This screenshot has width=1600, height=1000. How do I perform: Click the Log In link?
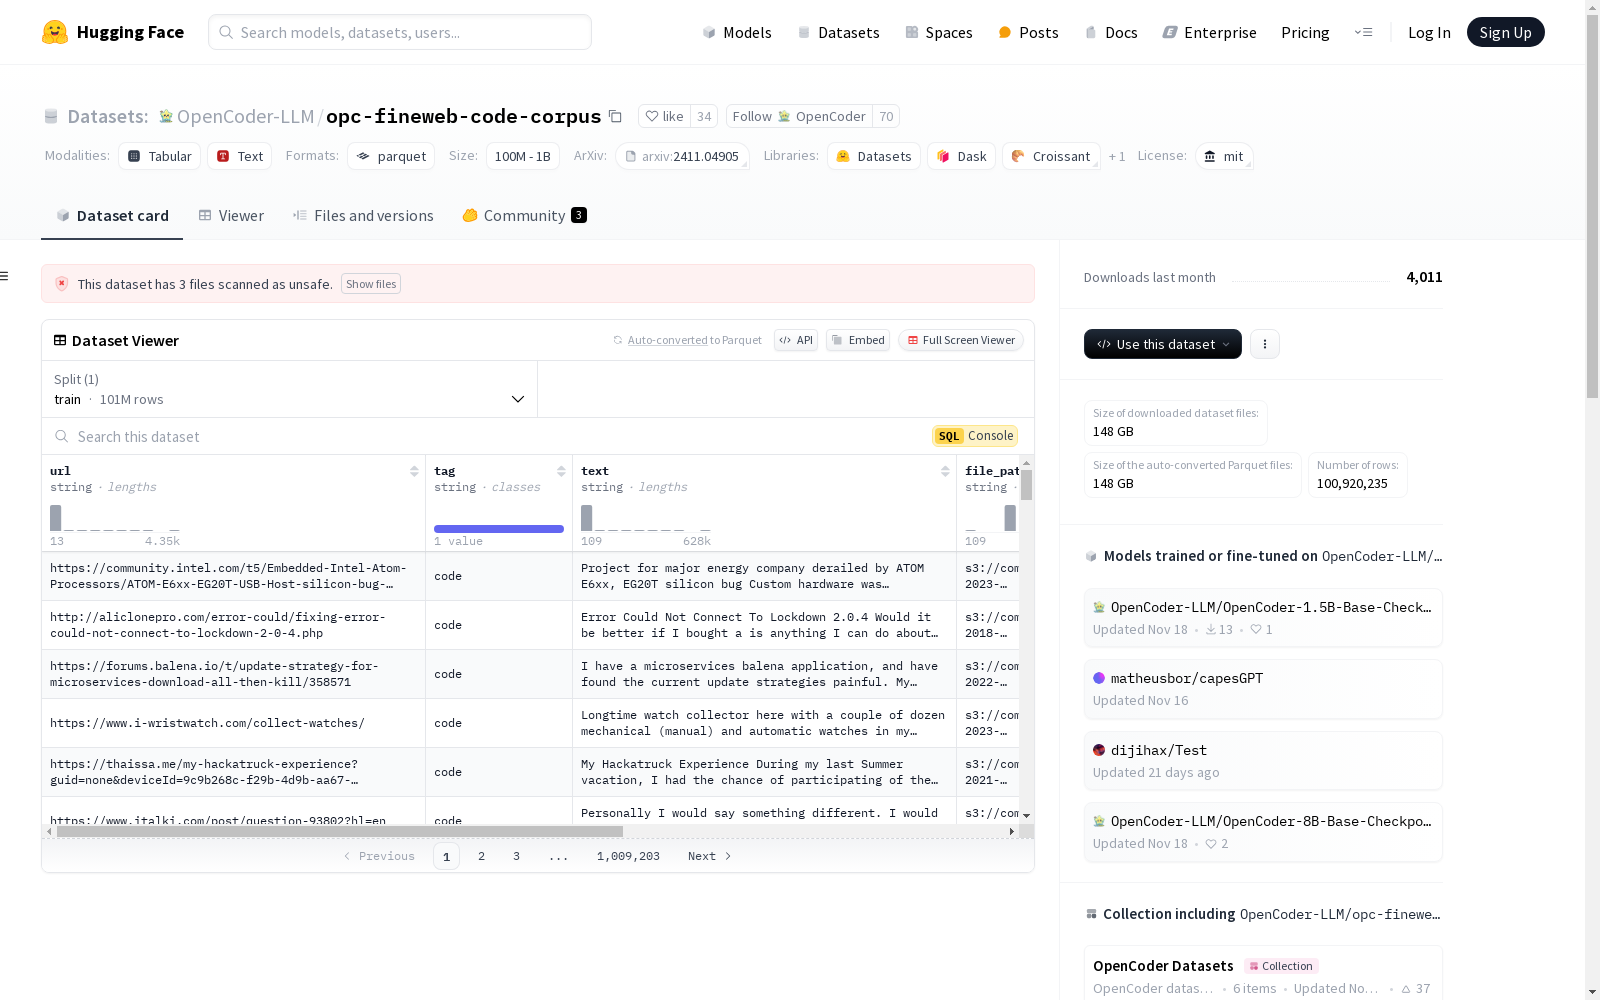click(1429, 32)
